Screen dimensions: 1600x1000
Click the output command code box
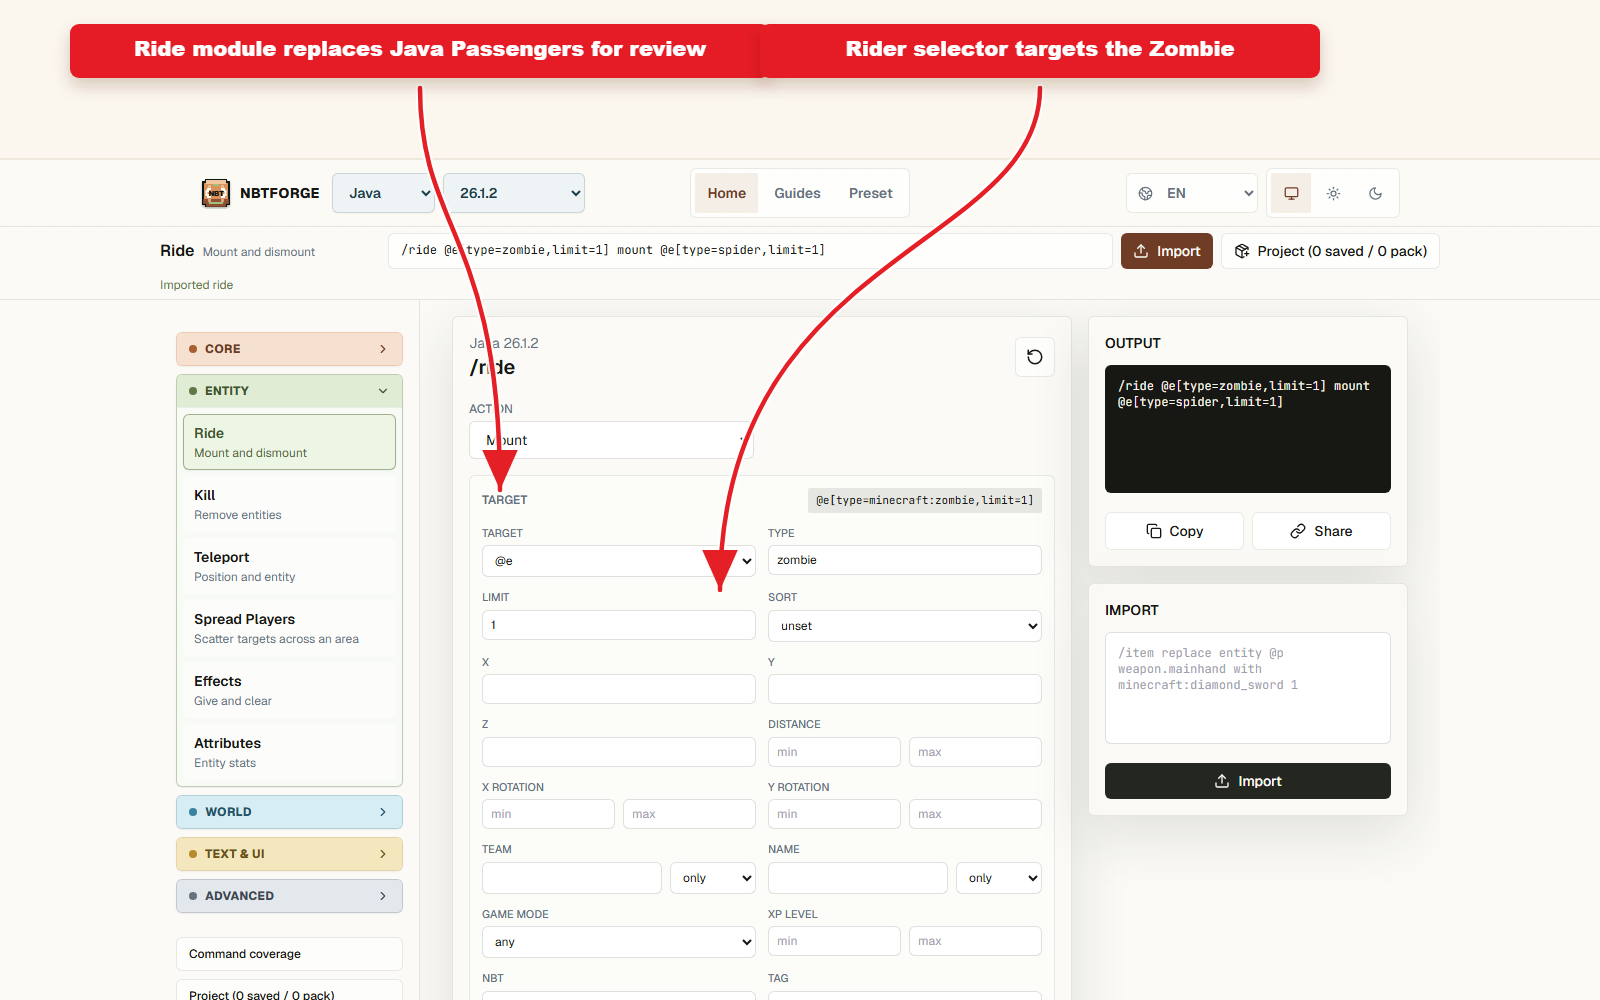[1248, 429]
